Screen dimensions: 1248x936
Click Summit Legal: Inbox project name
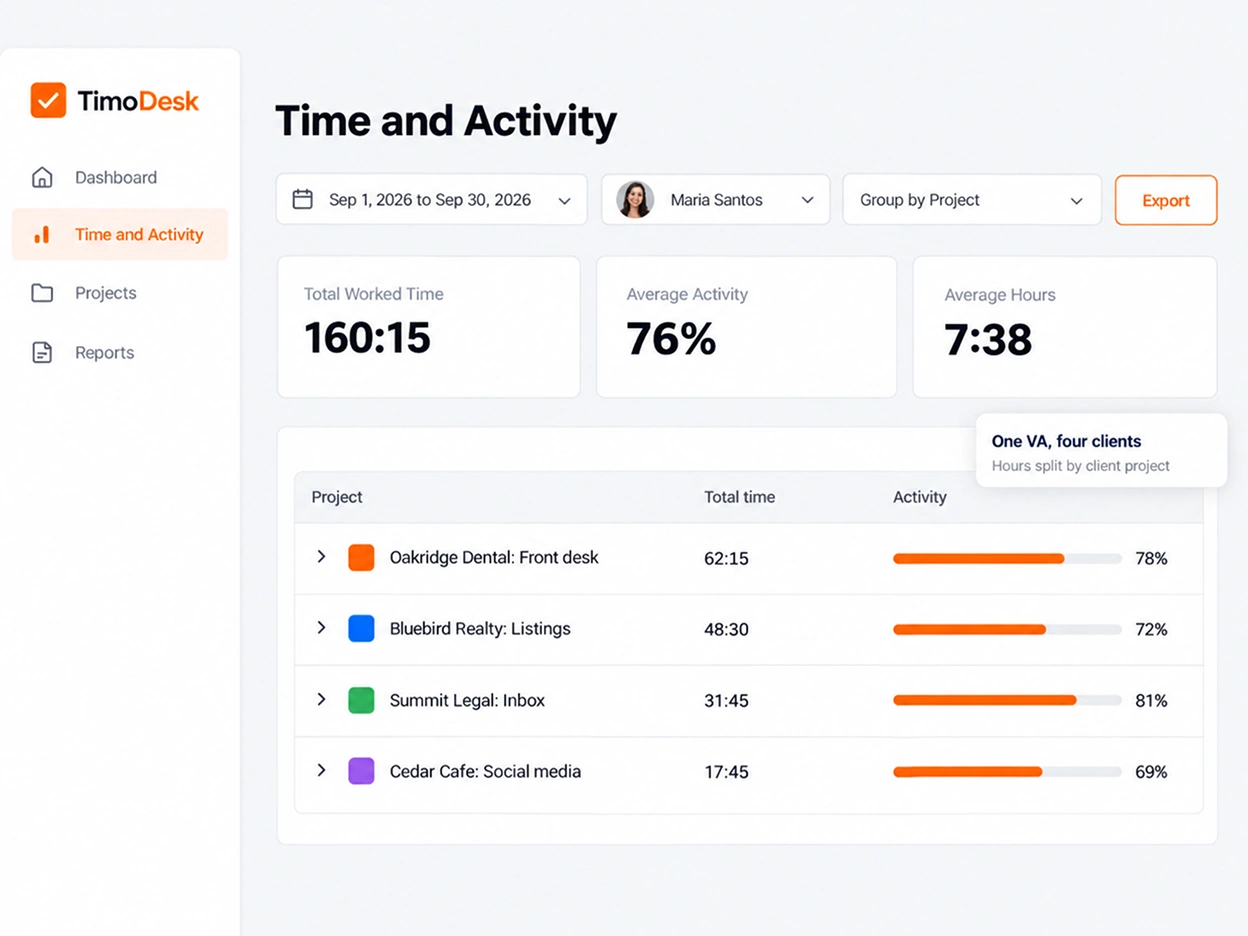point(467,700)
